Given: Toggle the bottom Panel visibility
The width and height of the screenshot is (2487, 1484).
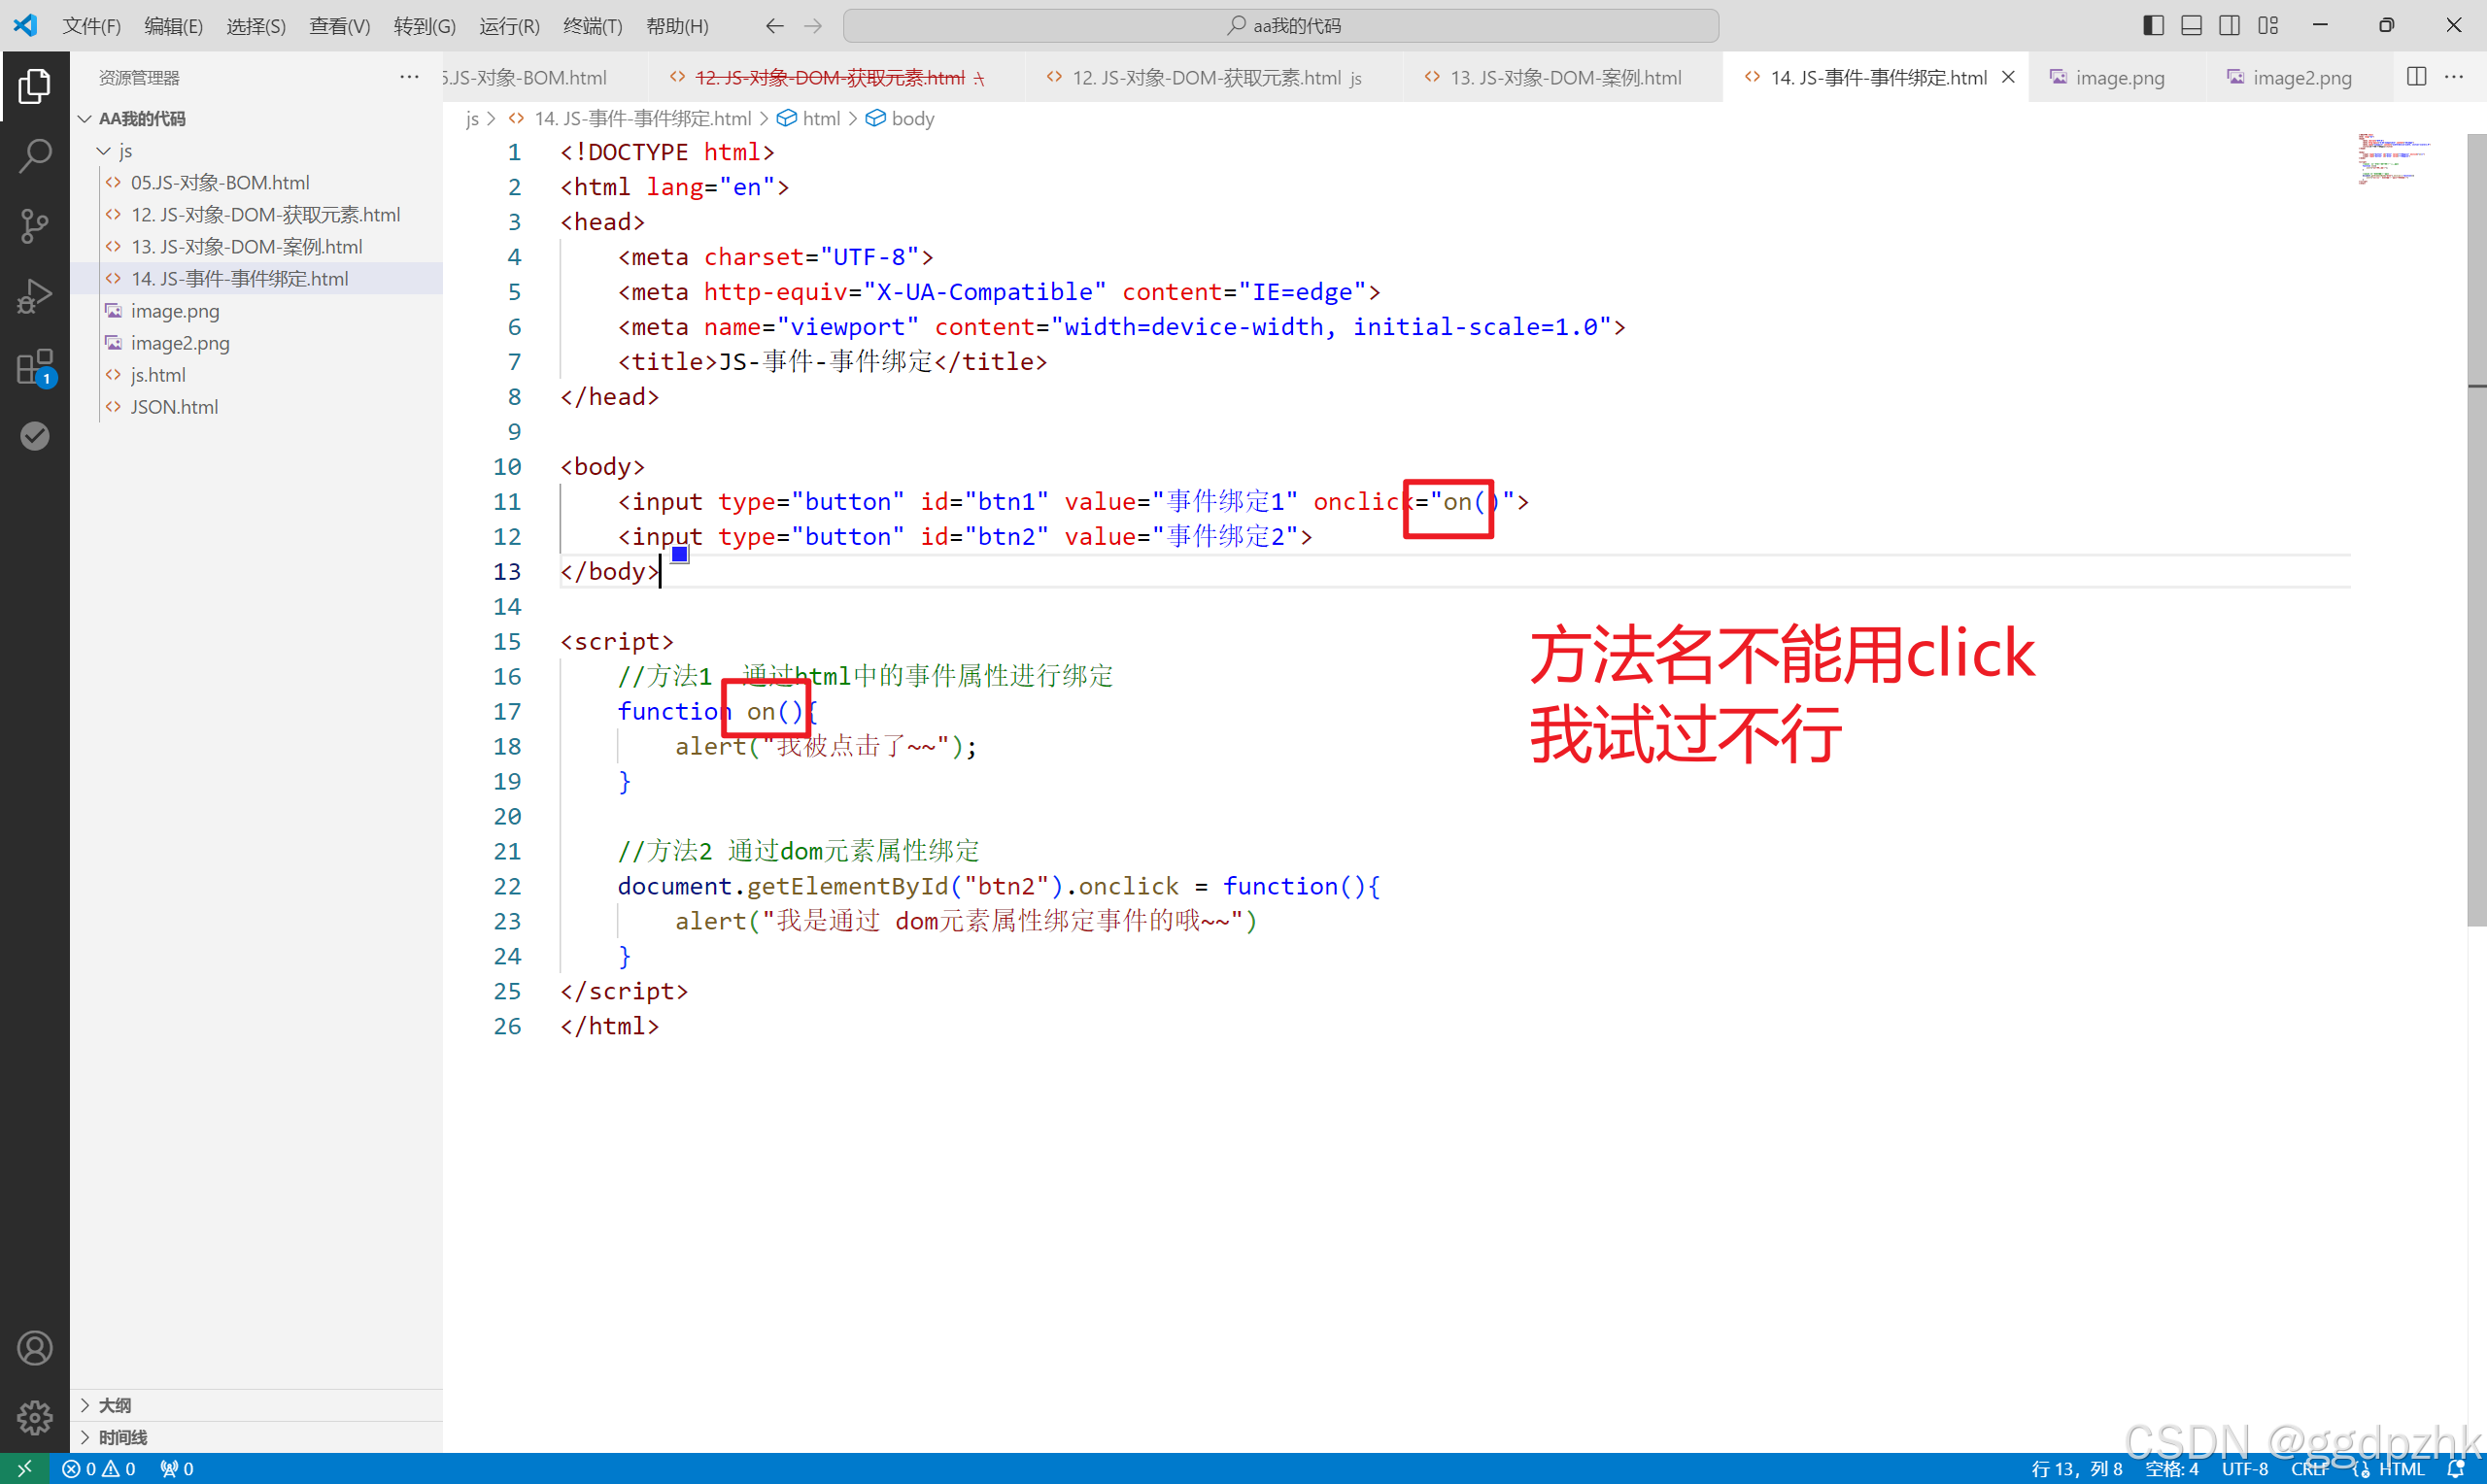Looking at the screenshot, I should 2192,26.
